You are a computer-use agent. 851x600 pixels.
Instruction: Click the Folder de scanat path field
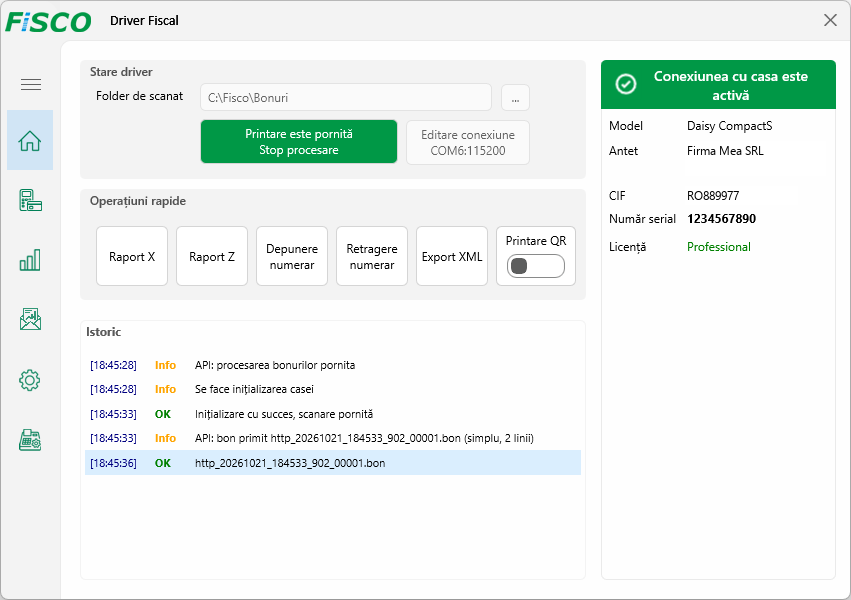point(346,98)
